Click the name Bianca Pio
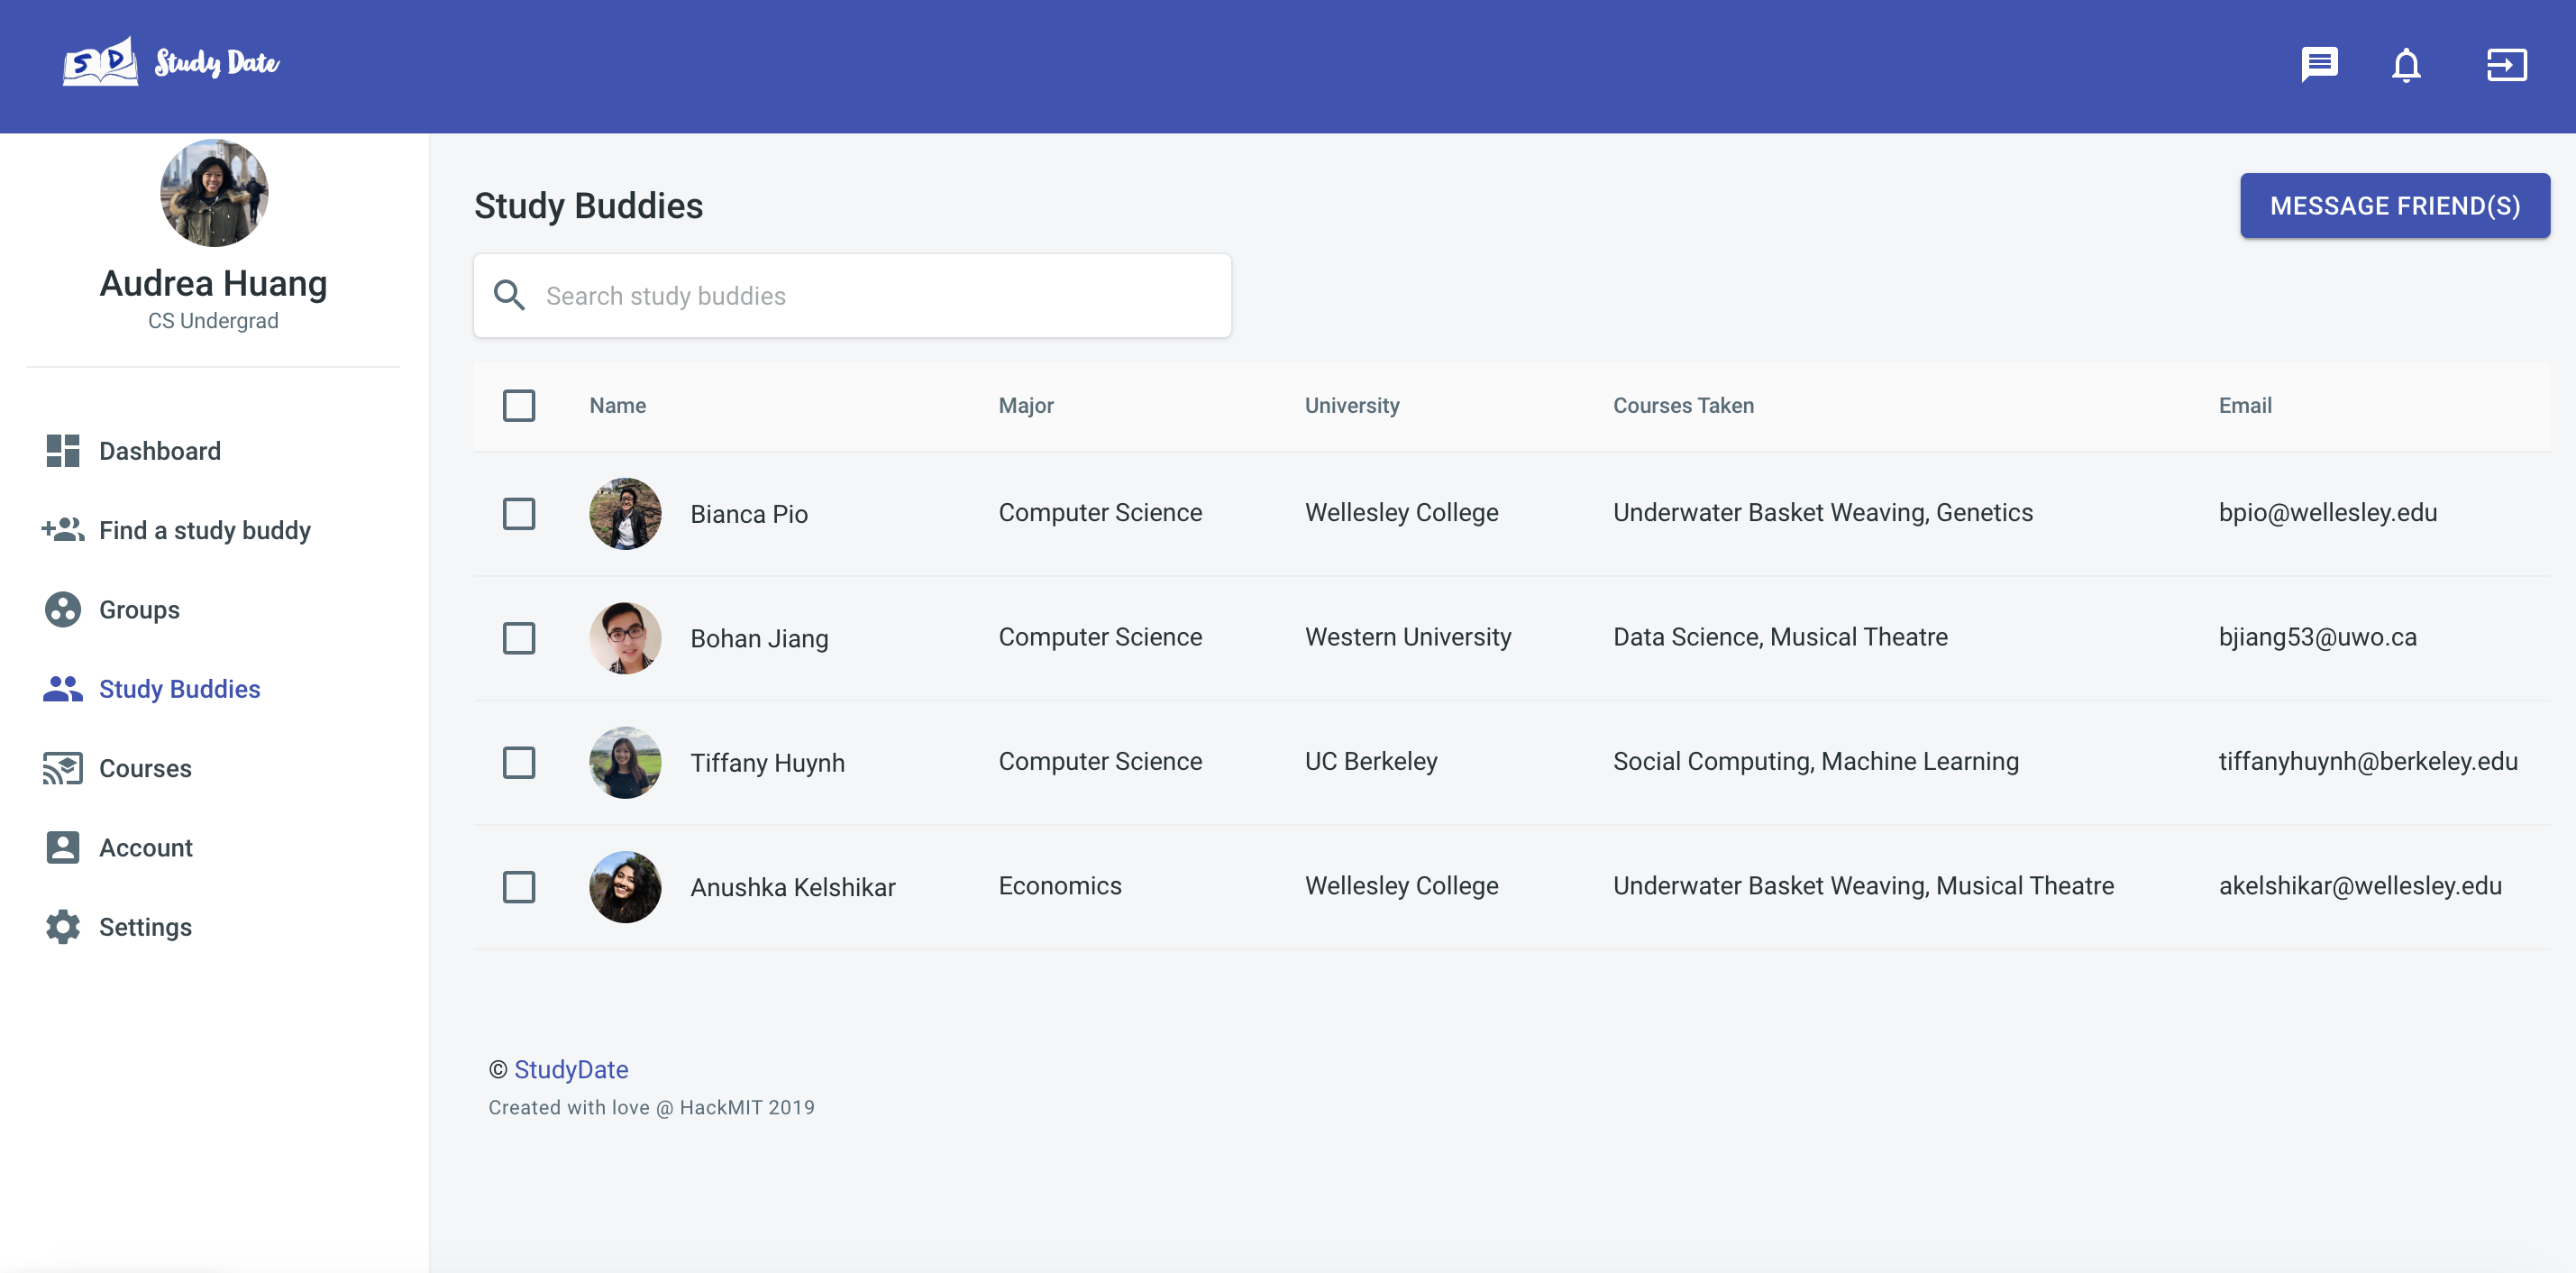Screen dimensions: 2576x1273 tap(748, 514)
